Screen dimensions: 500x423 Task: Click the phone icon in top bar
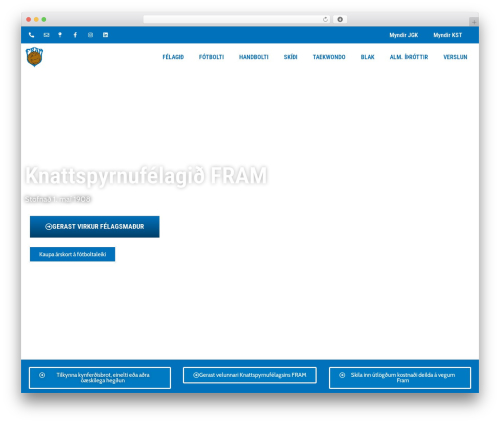point(31,35)
